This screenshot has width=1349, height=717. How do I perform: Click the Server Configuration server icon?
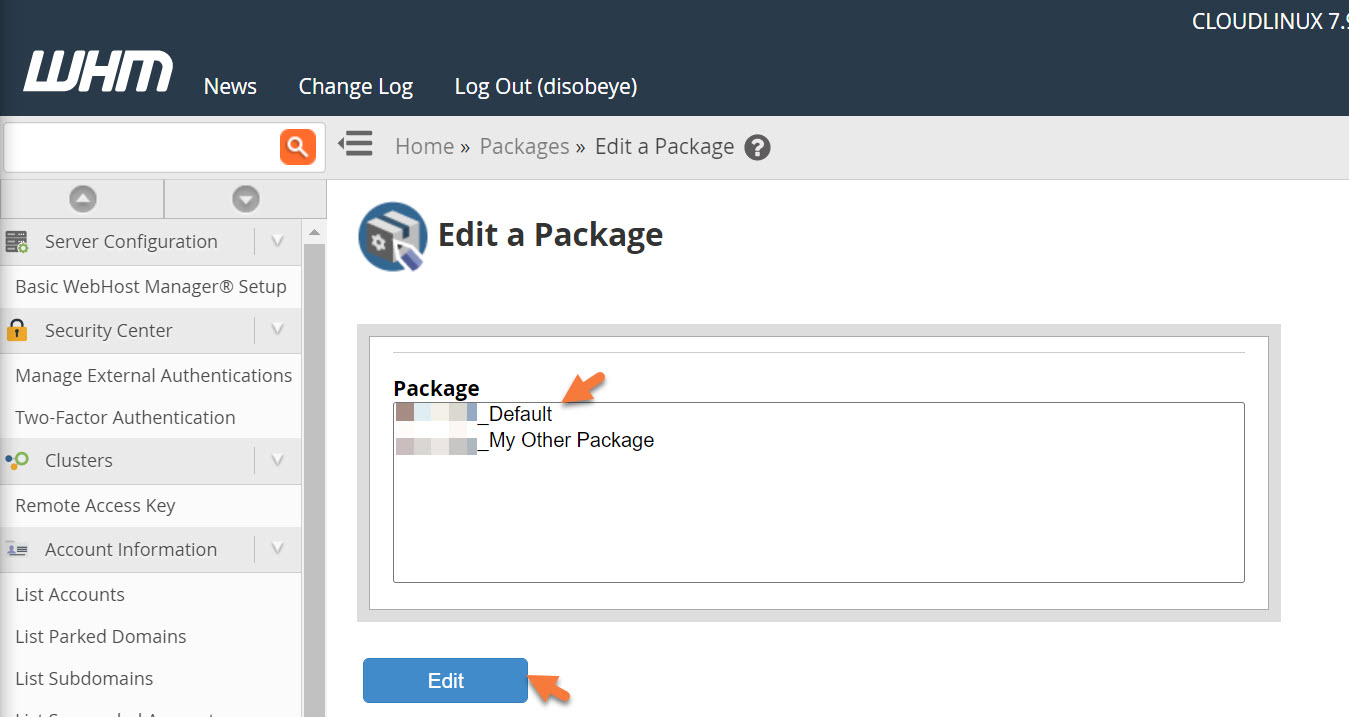pyautogui.click(x=17, y=241)
